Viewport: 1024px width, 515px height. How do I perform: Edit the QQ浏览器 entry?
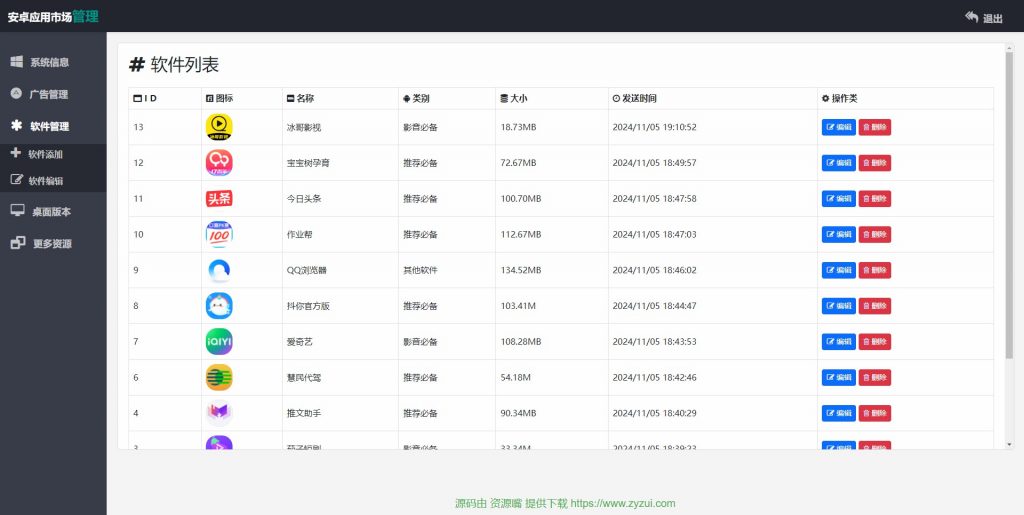(839, 270)
